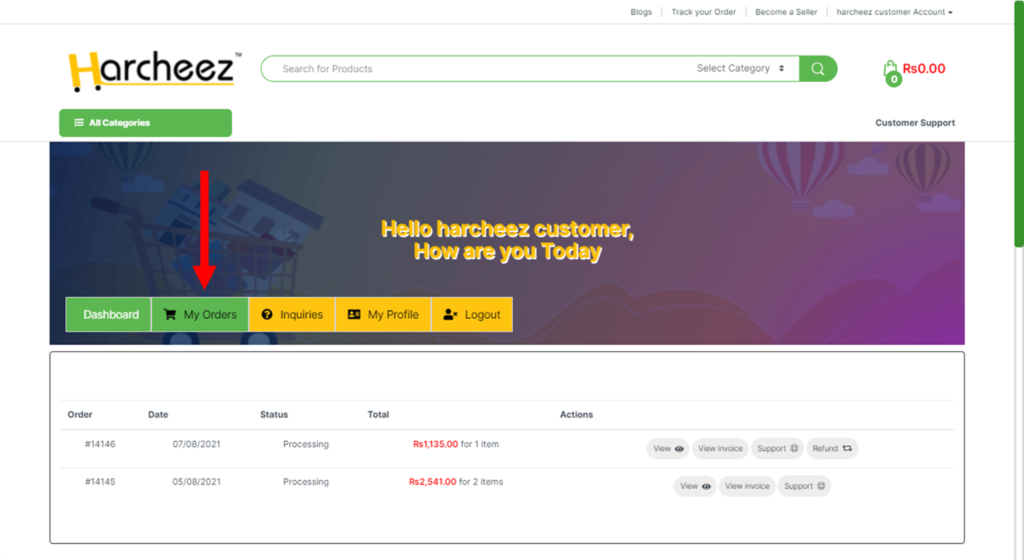The image size is (1024, 560).
Task: Click the ID card icon on My Profile
Action: pyautogui.click(x=354, y=315)
